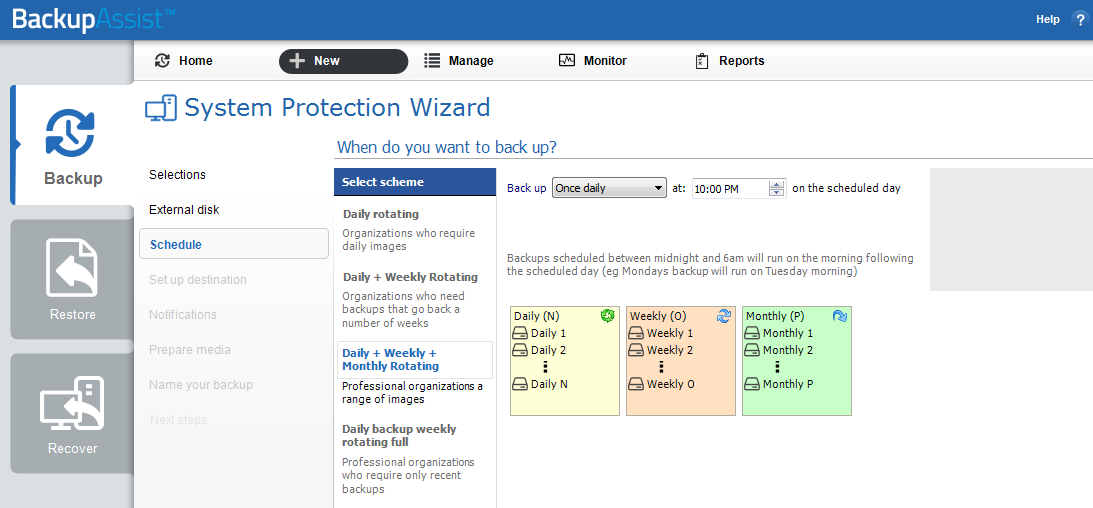
Task: Click the Manage list icon
Action: [x=432, y=61]
